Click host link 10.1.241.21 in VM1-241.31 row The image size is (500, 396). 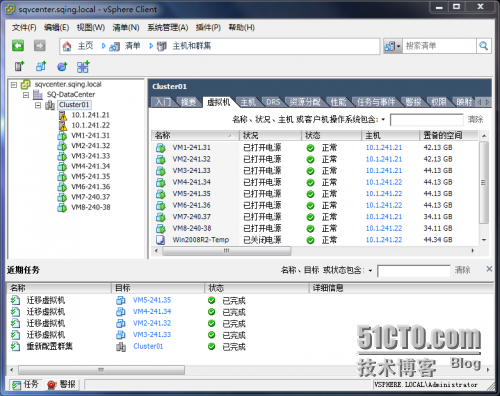384,148
